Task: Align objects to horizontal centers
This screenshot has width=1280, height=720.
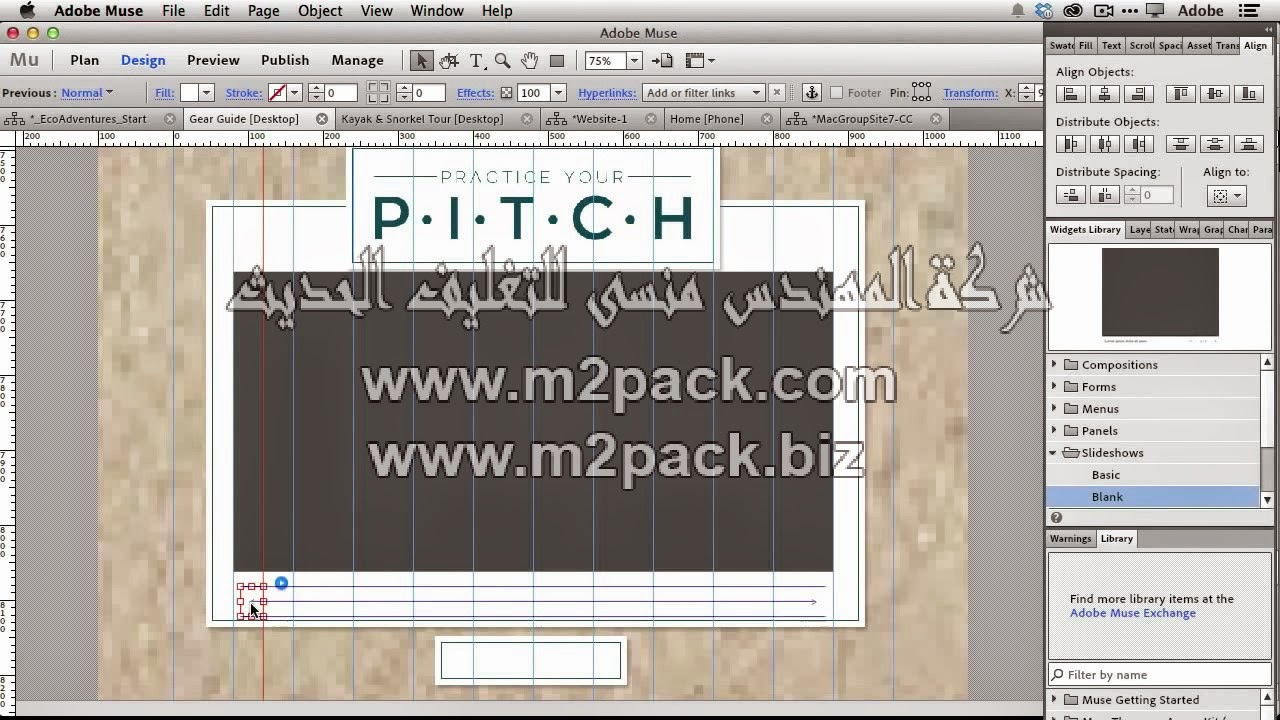Action: tap(1105, 94)
